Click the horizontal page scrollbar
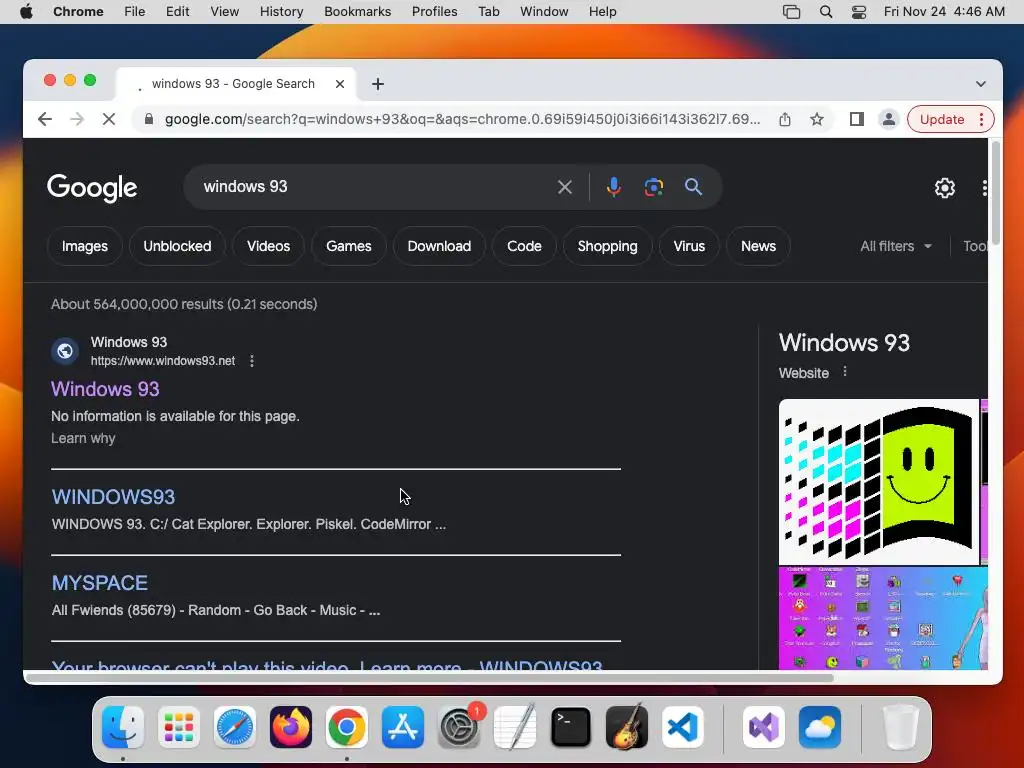 pyautogui.click(x=429, y=677)
